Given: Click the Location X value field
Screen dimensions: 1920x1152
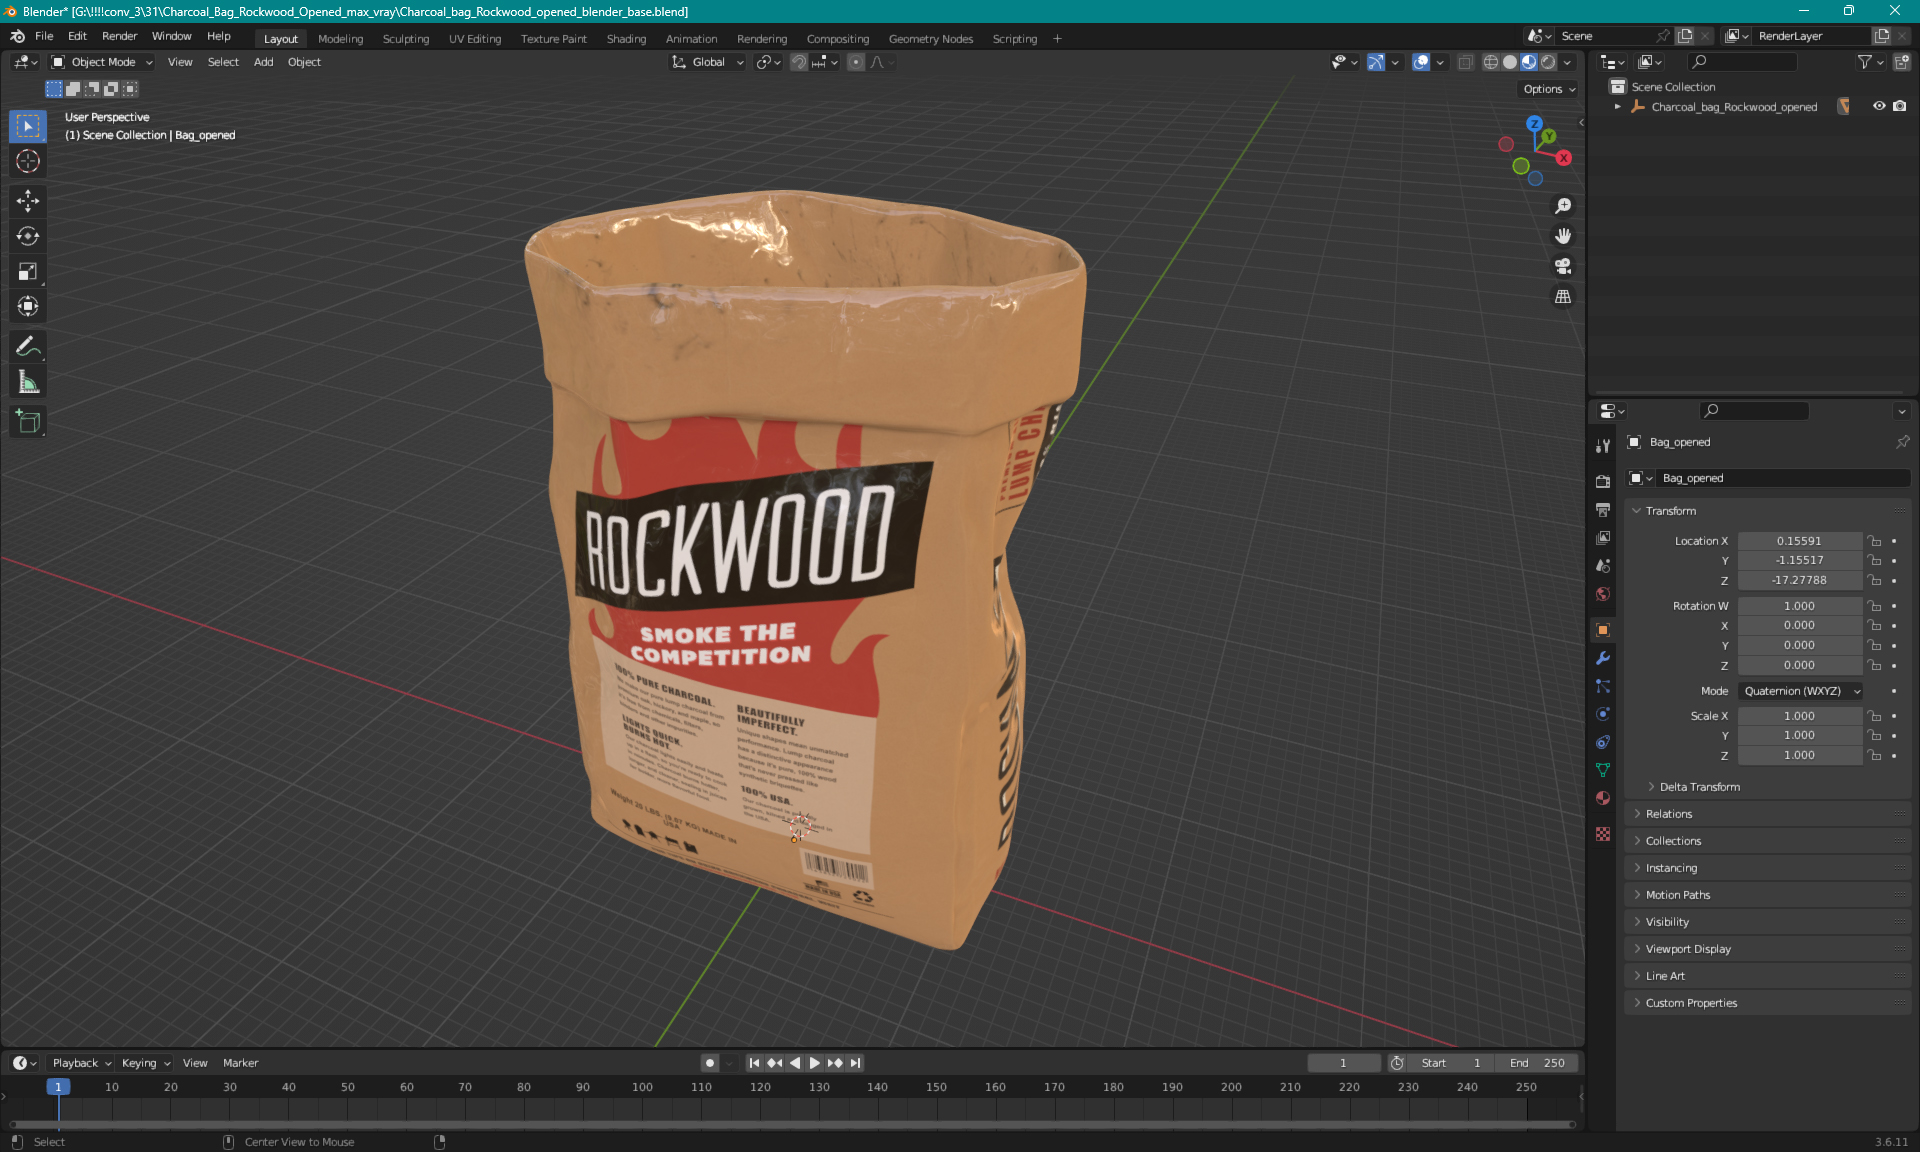Looking at the screenshot, I should (1799, 541).
